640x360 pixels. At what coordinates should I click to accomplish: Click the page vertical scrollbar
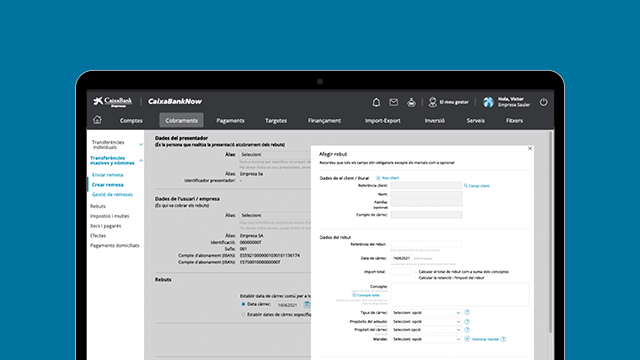(551, 231)
